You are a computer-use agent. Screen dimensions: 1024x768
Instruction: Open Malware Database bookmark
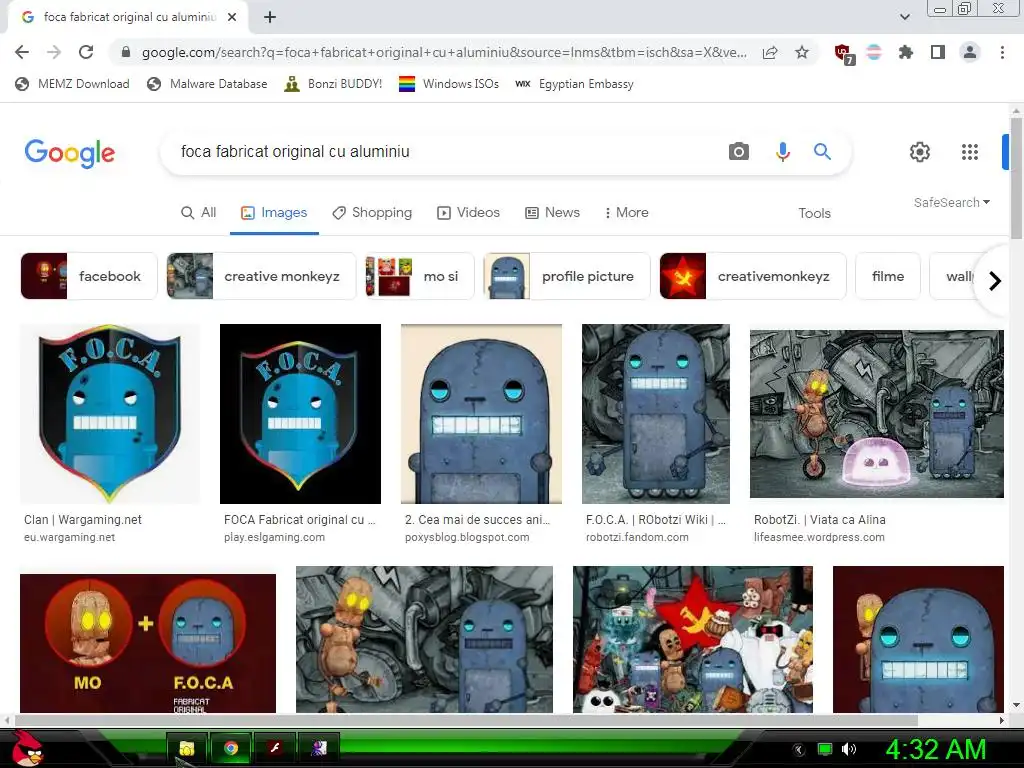click(x=207, y=84)
